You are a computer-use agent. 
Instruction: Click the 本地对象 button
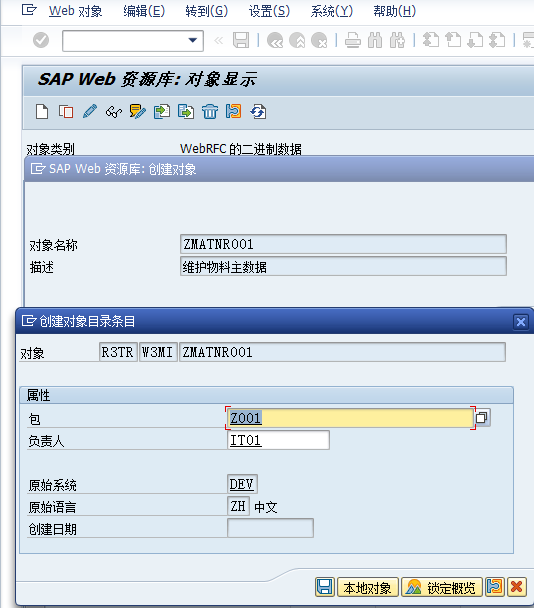(368, 587)
